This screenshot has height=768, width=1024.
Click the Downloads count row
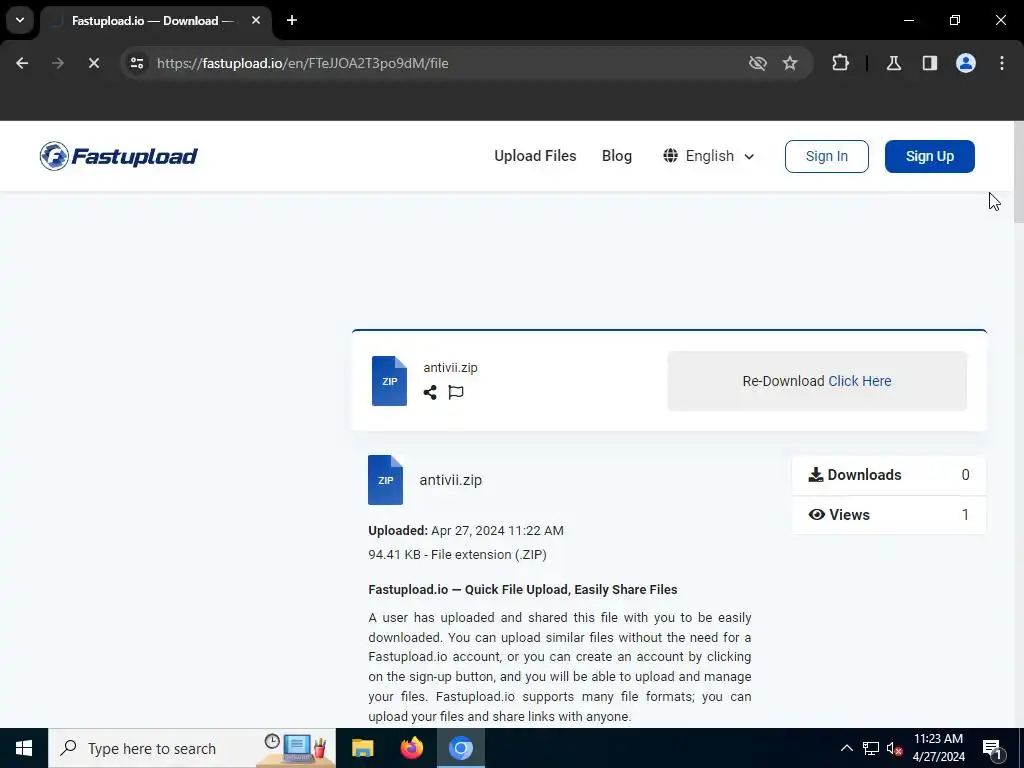(889, 475)
